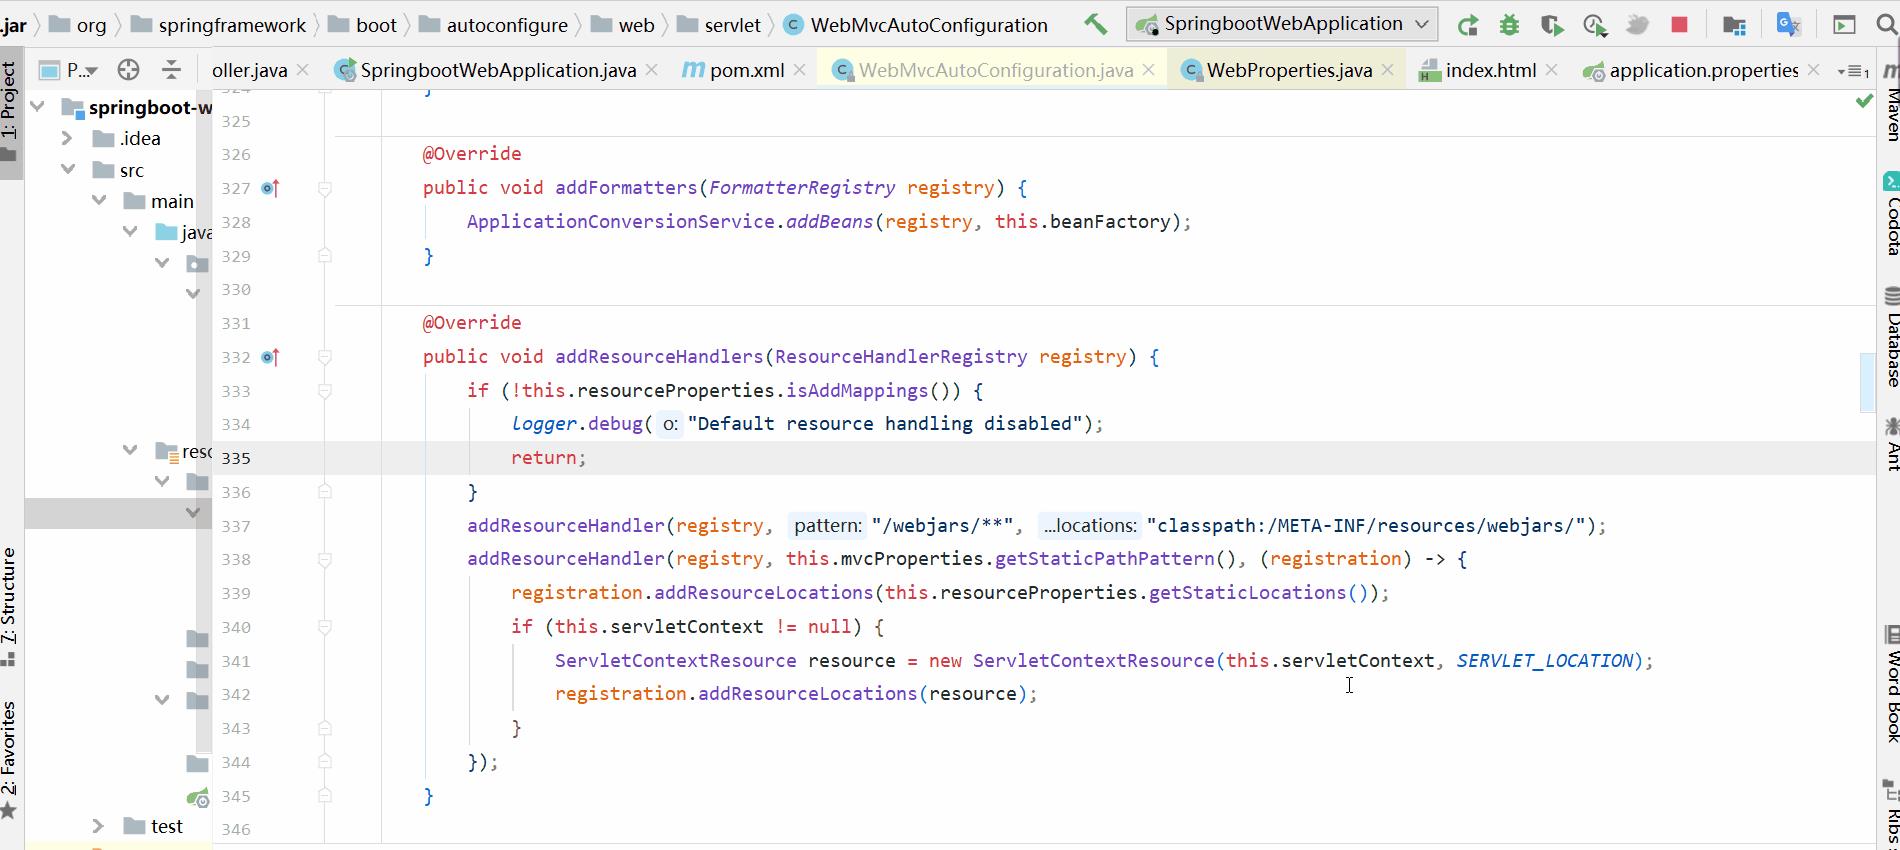Collapse all in Project panel
This screenshot has width=1900, height=850.
(171, 70)
